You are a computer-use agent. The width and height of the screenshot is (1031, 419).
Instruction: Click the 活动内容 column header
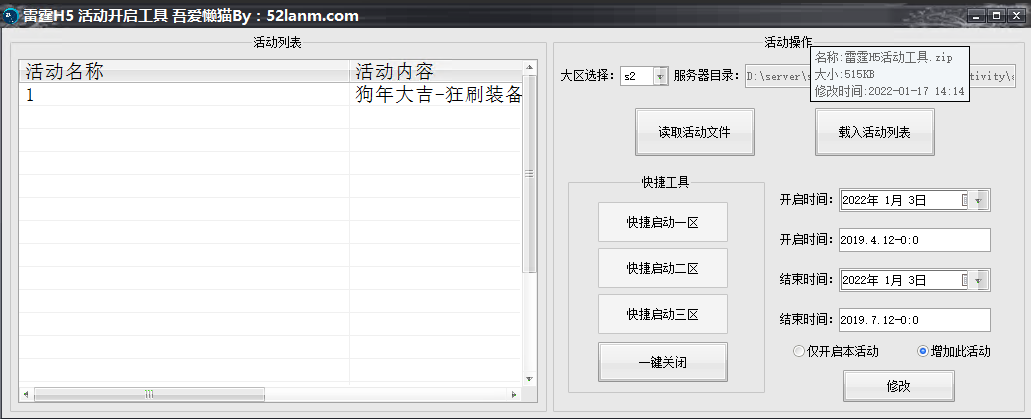(x=436, y=72)
